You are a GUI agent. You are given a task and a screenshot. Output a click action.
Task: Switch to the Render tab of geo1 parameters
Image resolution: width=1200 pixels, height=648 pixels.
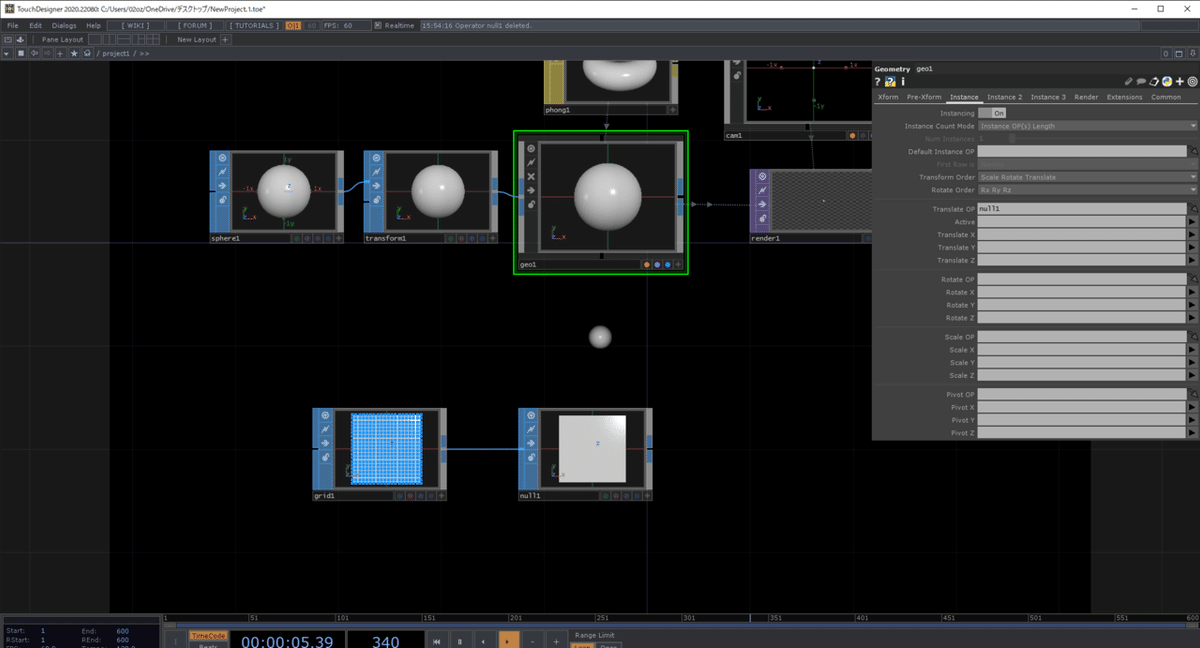[x=1086, y=96]
